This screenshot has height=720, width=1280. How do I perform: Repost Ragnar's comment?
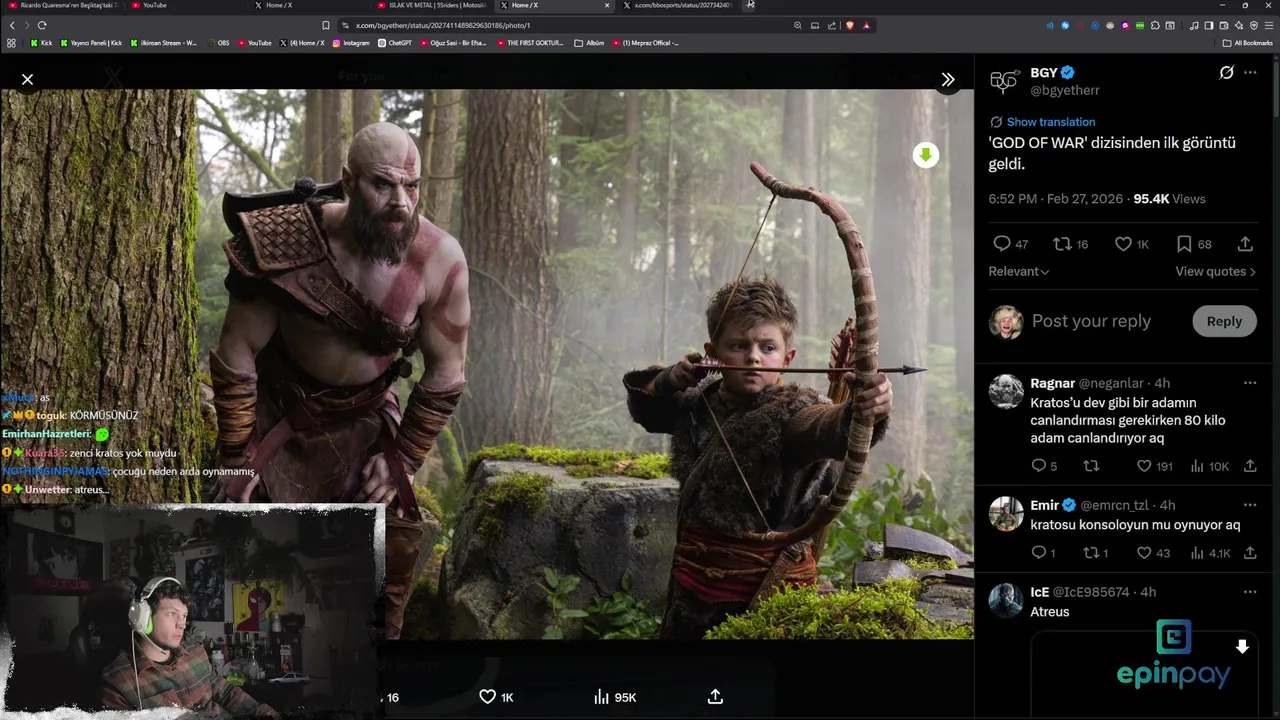pos(1091,466)
